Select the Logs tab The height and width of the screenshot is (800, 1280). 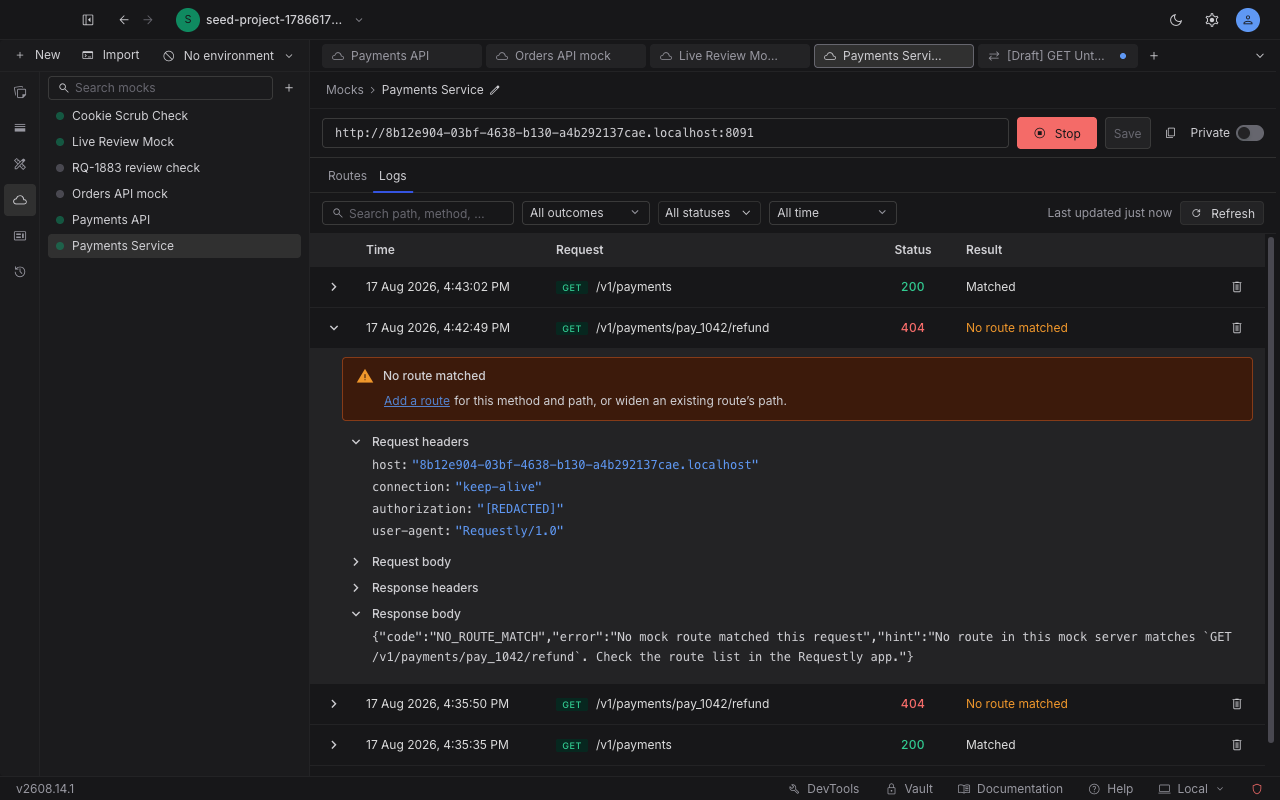(392, 176)
